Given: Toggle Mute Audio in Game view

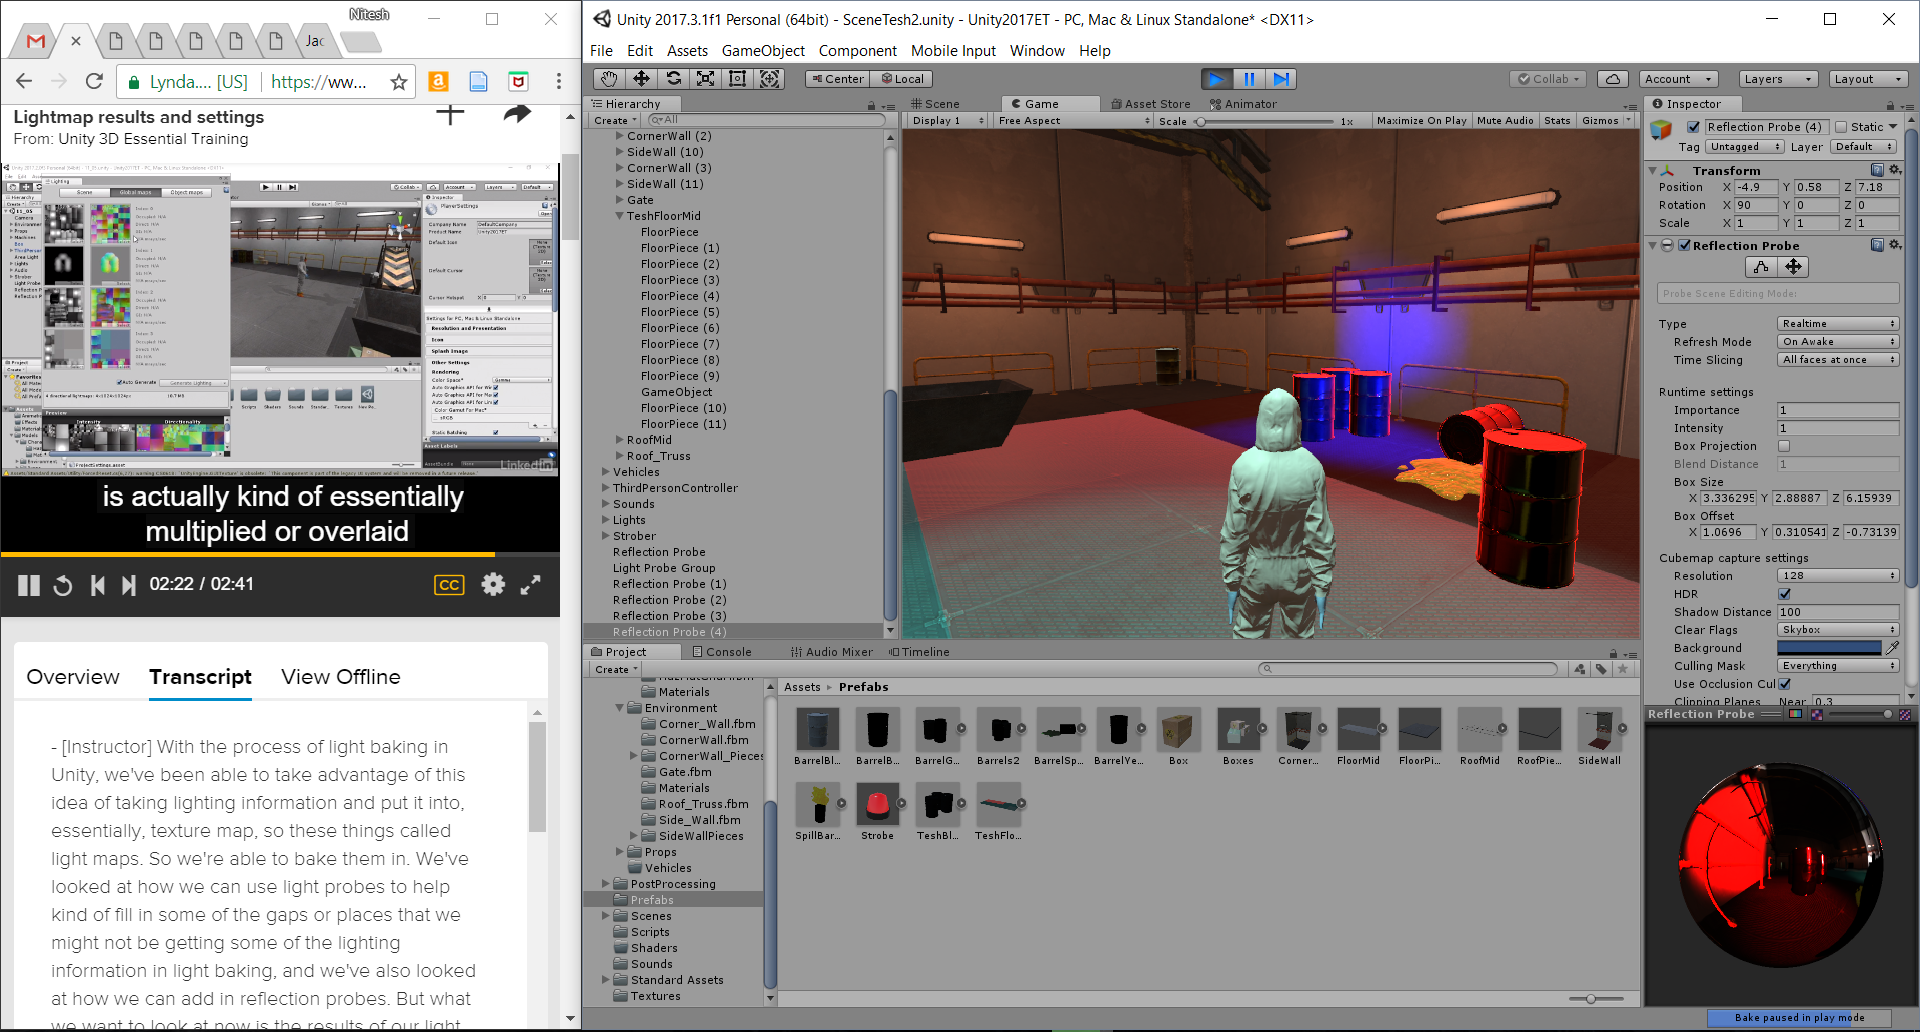Looking at the screenshot, I should tap(1505, 121).
